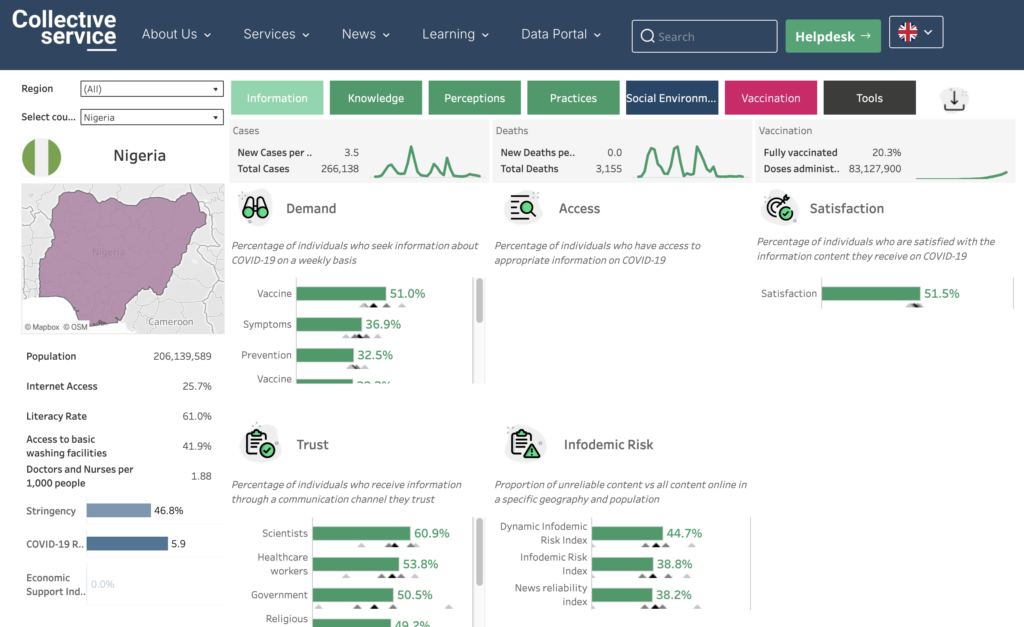Click the Infodemic Risk heading
The image size is (1024, 627).
[x=608, y=444]
